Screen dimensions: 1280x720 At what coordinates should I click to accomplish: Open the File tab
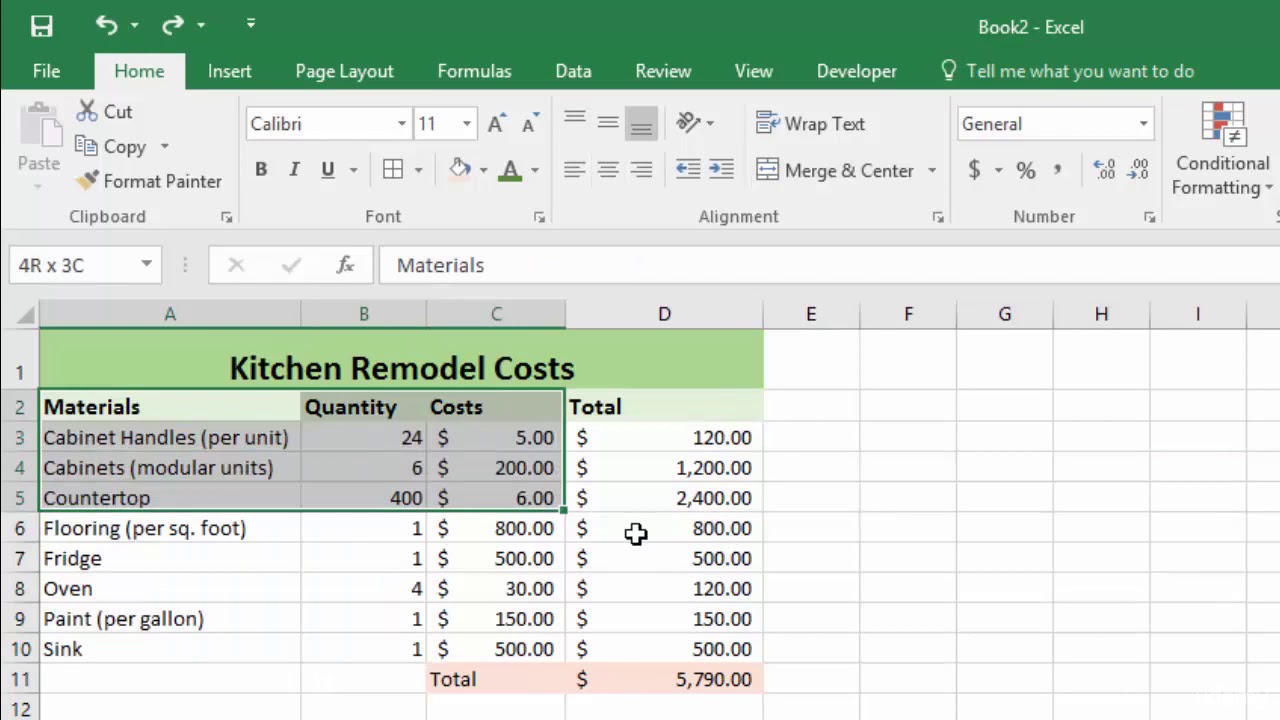point(46,71)
